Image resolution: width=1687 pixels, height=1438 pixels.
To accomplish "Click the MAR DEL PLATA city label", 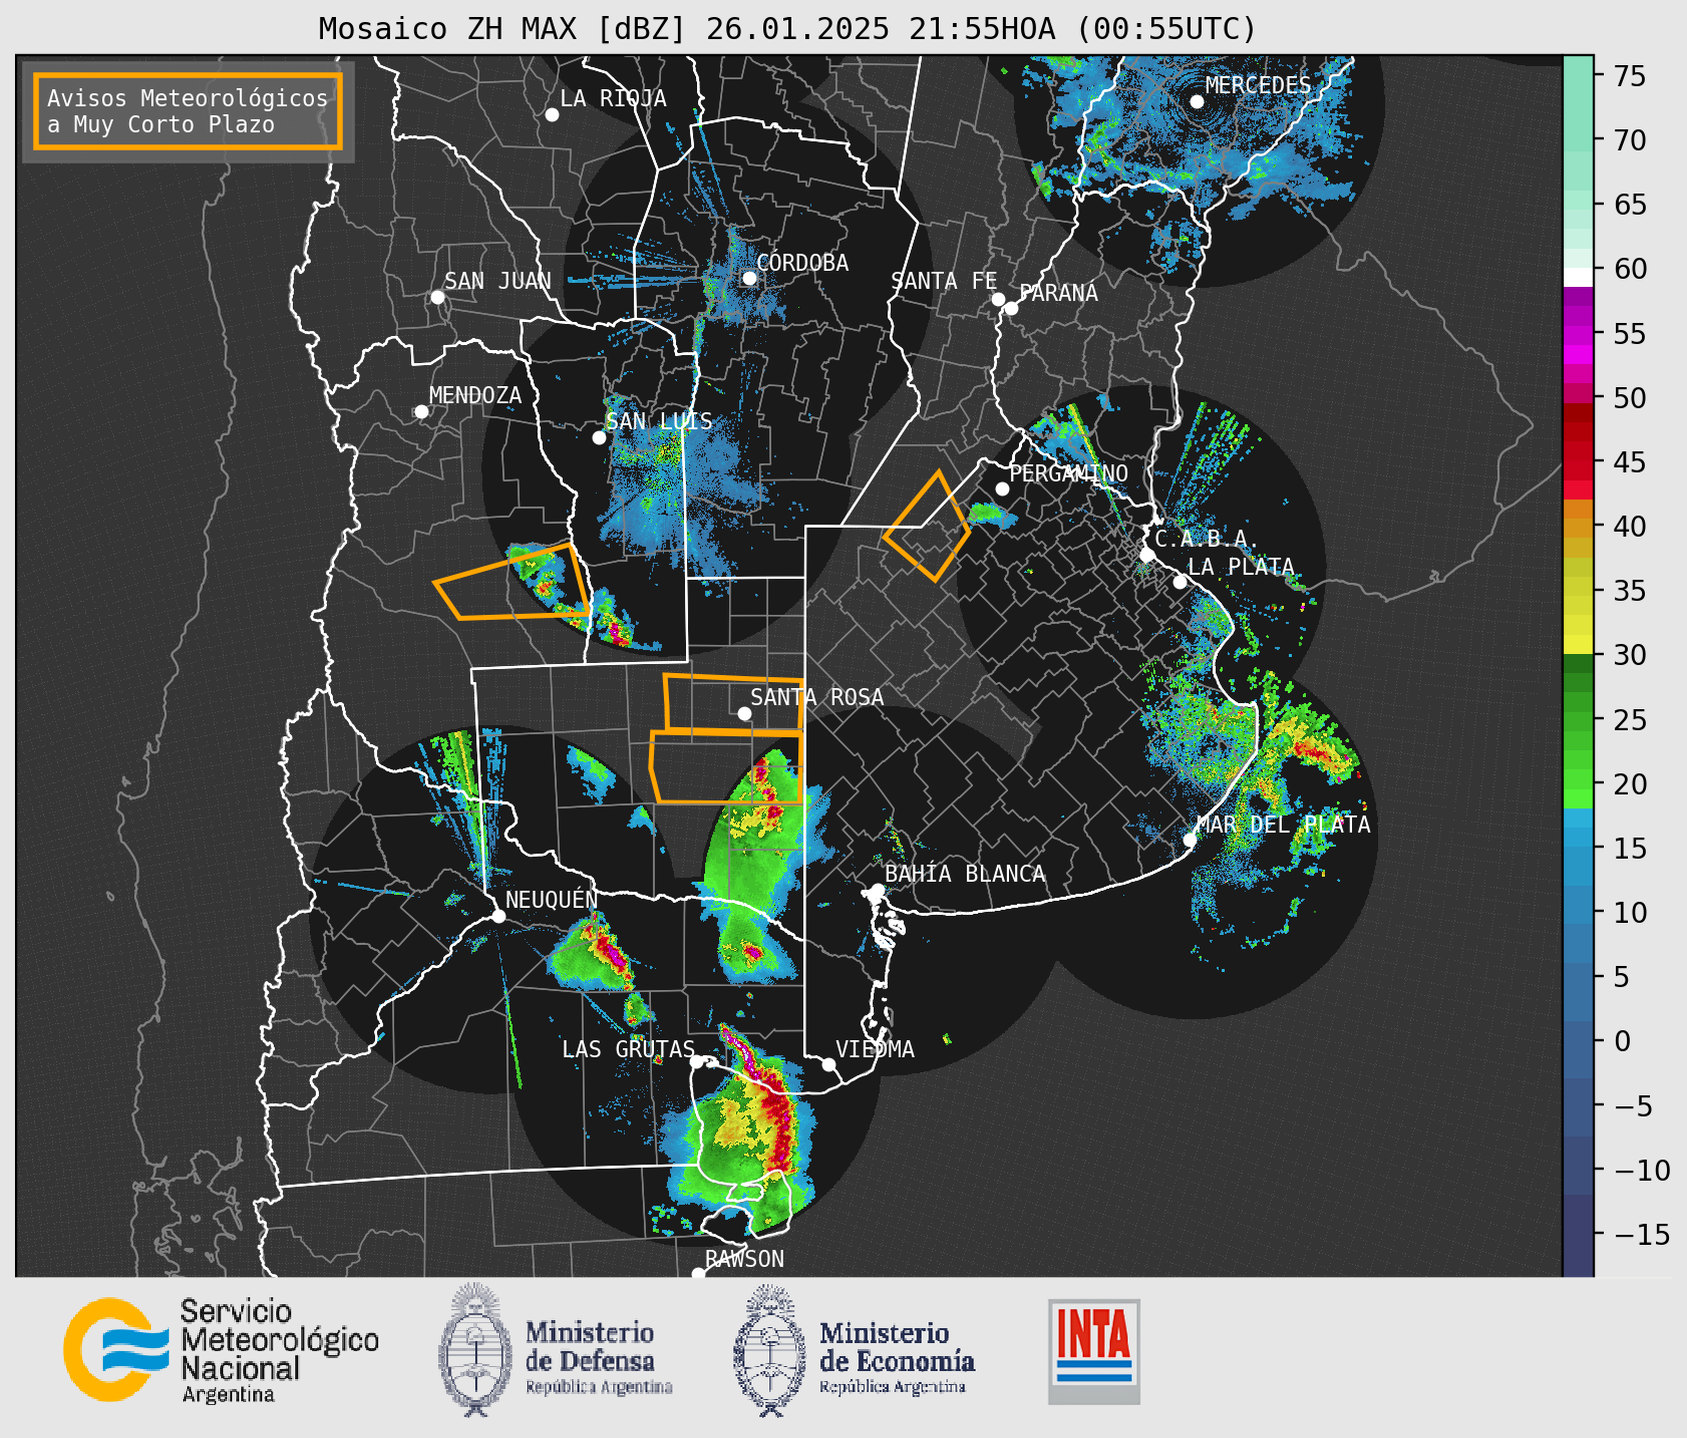I will (1283, 825).
